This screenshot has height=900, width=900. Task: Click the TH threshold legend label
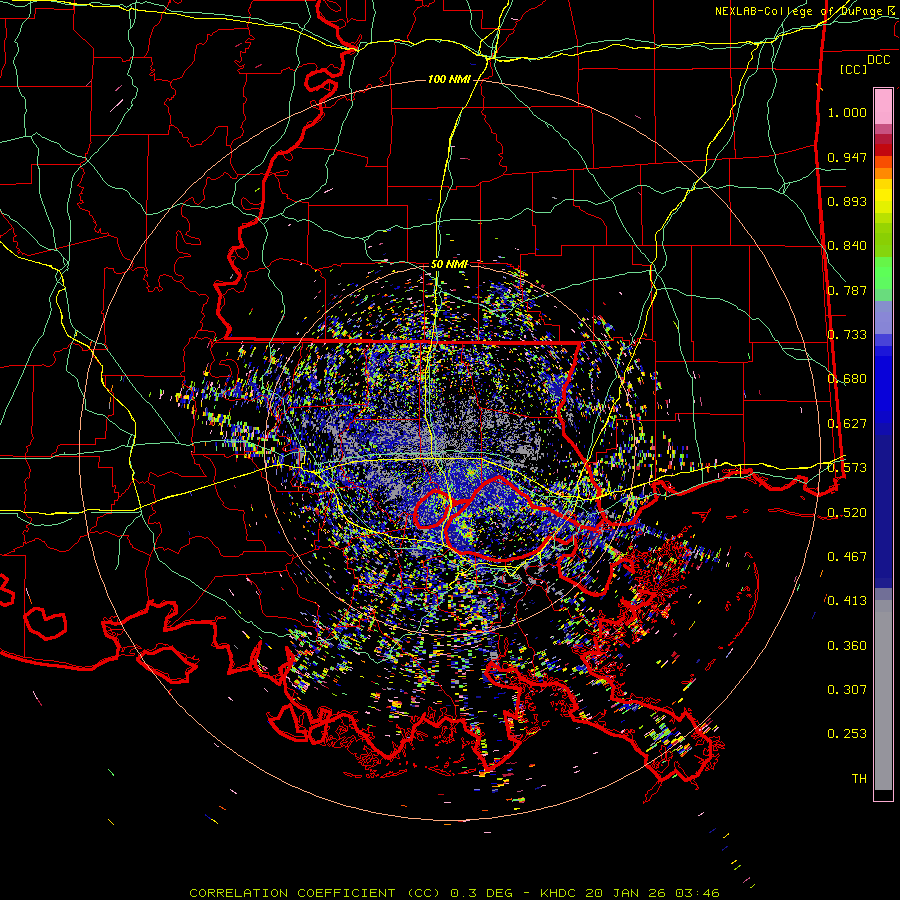(859, 779)
